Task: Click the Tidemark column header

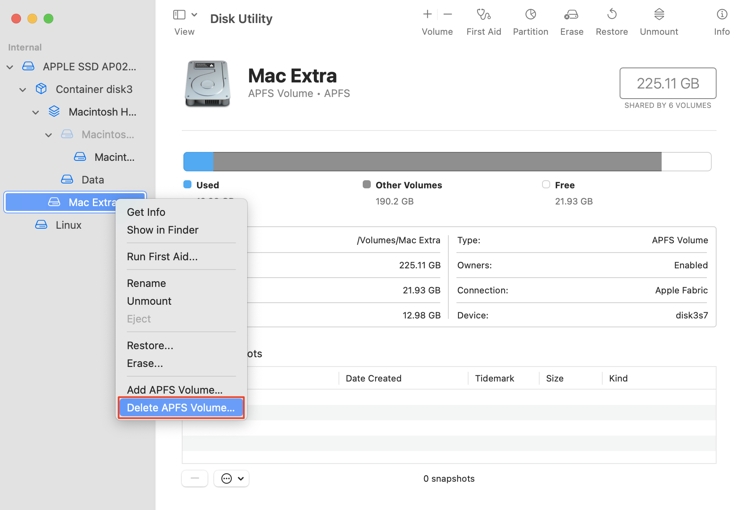Action: pos(494,378)
